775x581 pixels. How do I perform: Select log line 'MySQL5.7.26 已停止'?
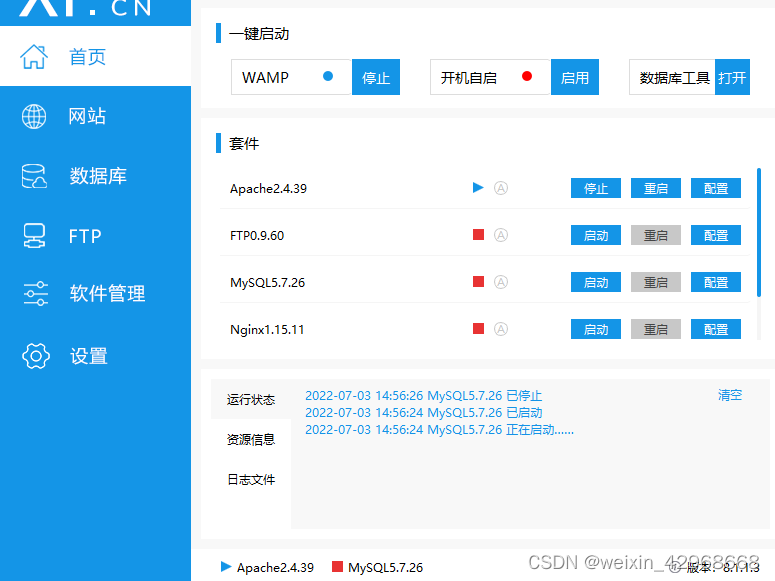[x=424, y=396]
